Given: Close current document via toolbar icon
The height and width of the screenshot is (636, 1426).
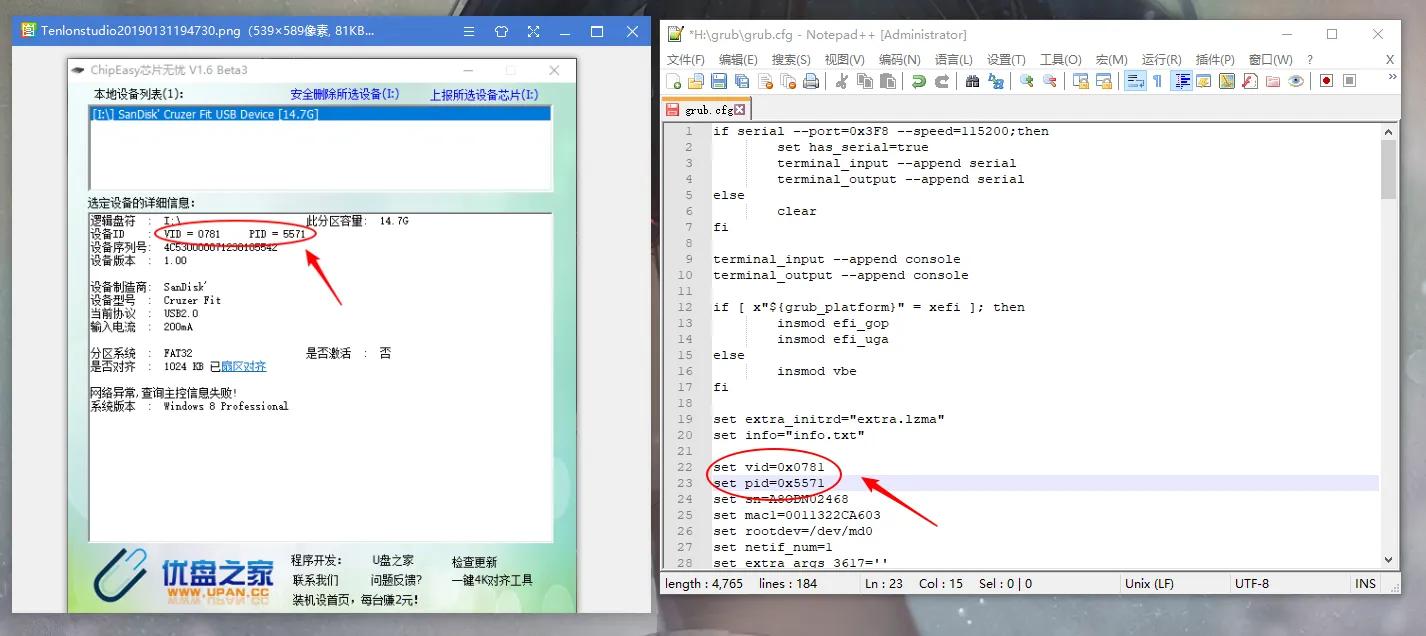Looking at the screenshot, I should pos(765,81).
